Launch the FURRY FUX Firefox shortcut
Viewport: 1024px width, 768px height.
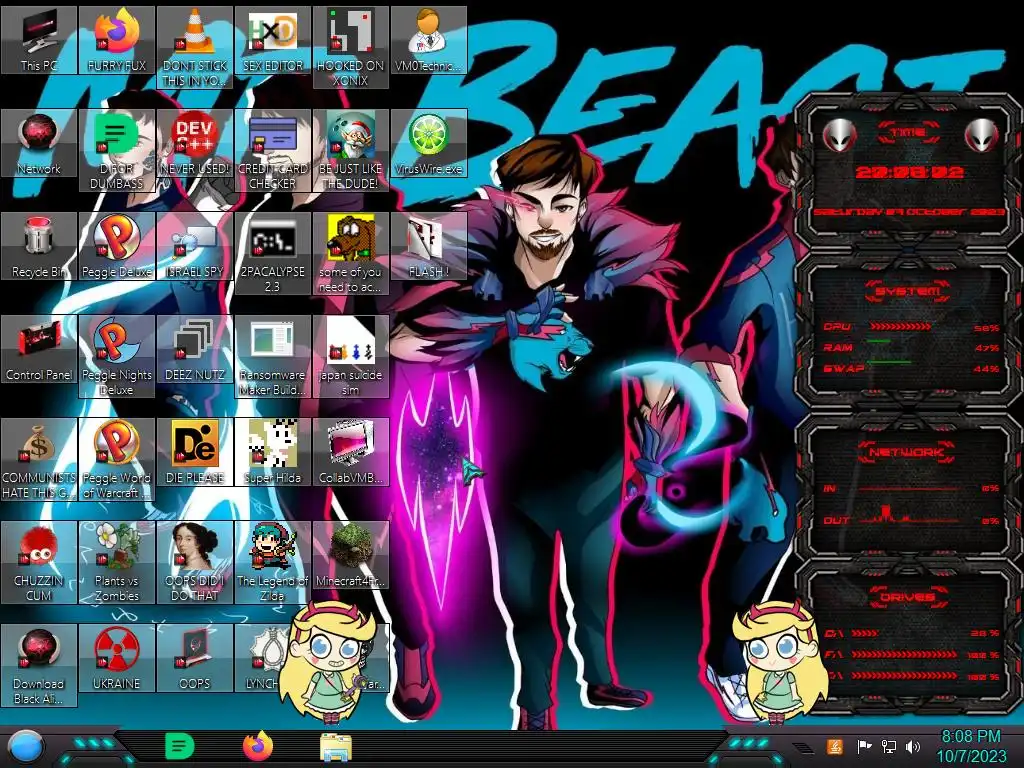point(117,40)
